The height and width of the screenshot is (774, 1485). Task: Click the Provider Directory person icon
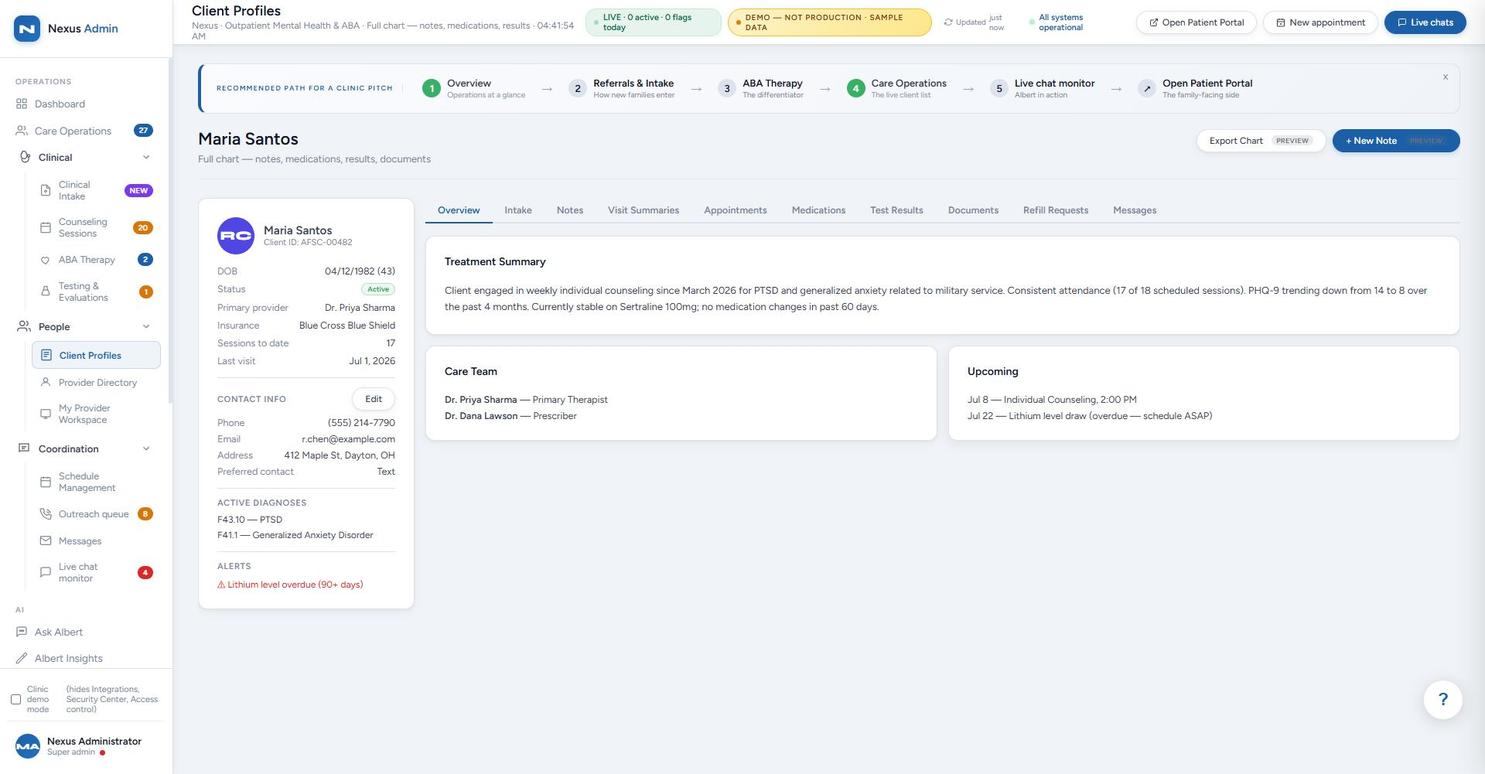(x=45, y=382)
